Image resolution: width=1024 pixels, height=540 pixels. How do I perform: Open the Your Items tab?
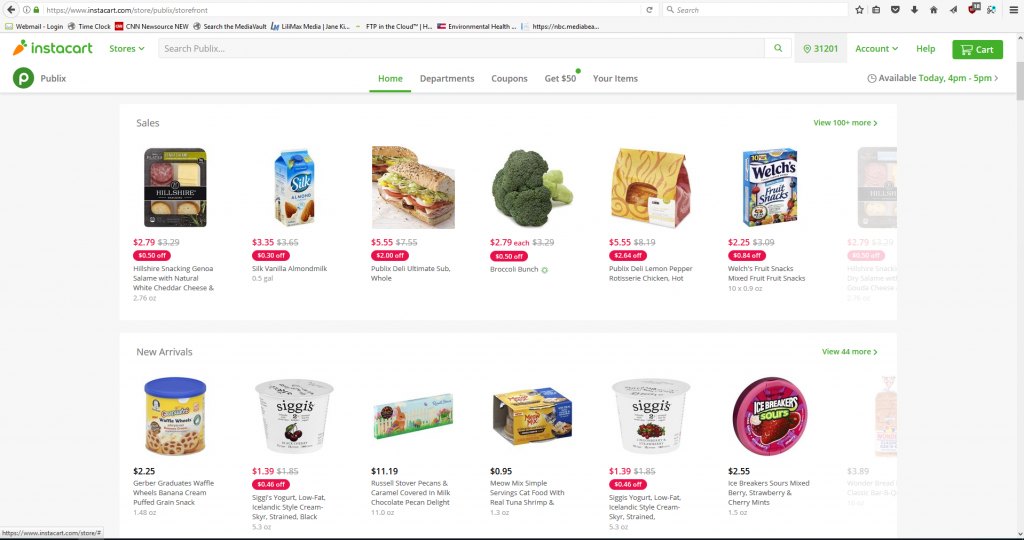[x=615, y=78]
